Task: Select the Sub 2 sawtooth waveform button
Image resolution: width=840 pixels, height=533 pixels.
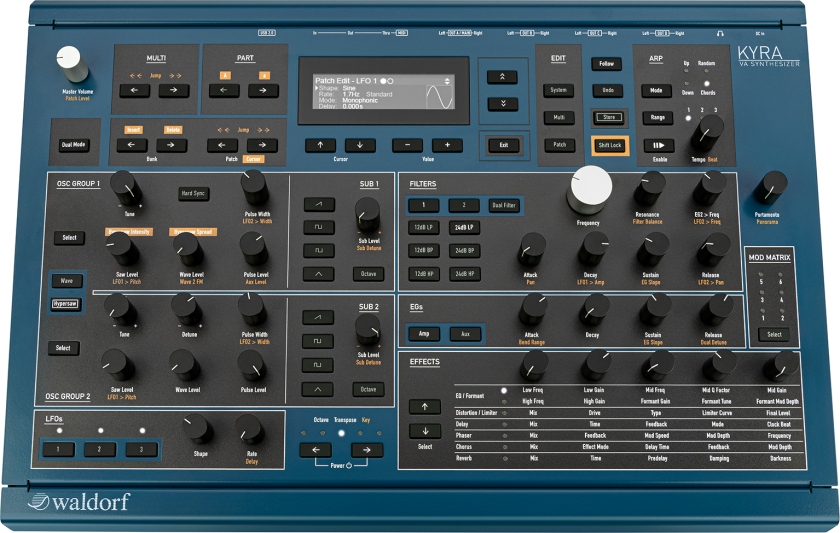Action: point(318,317)
